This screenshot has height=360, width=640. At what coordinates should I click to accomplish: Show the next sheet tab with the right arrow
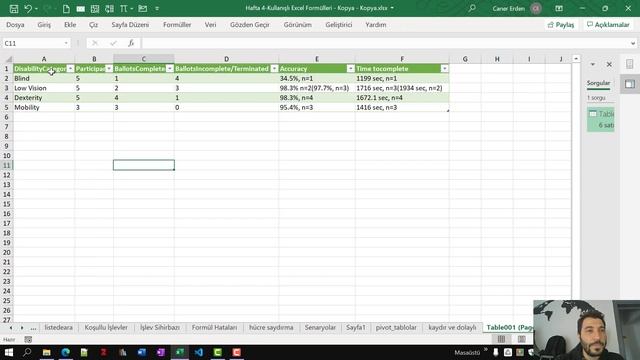22,328
